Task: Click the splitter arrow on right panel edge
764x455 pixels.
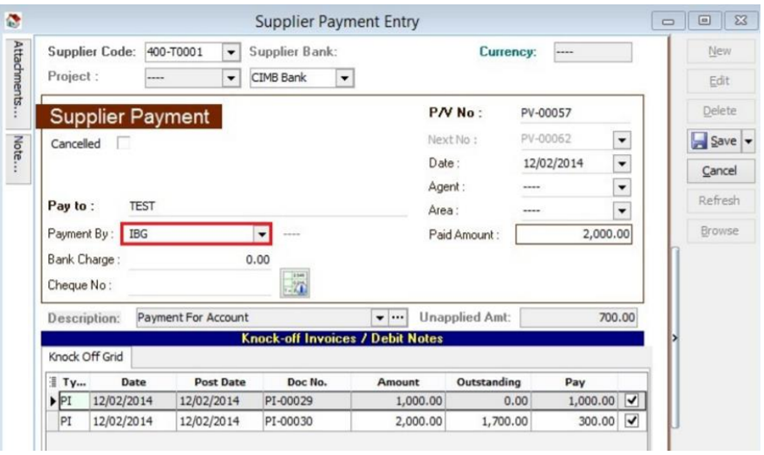Action: click(x=674, y=339)
